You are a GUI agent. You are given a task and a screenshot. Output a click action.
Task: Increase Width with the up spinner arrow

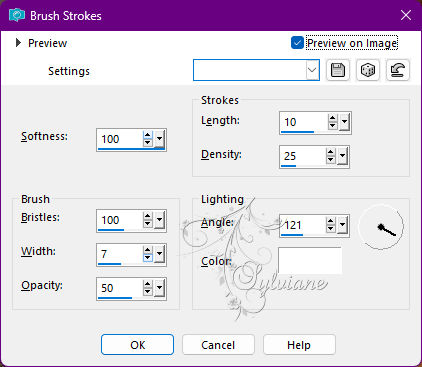point(148,250)
